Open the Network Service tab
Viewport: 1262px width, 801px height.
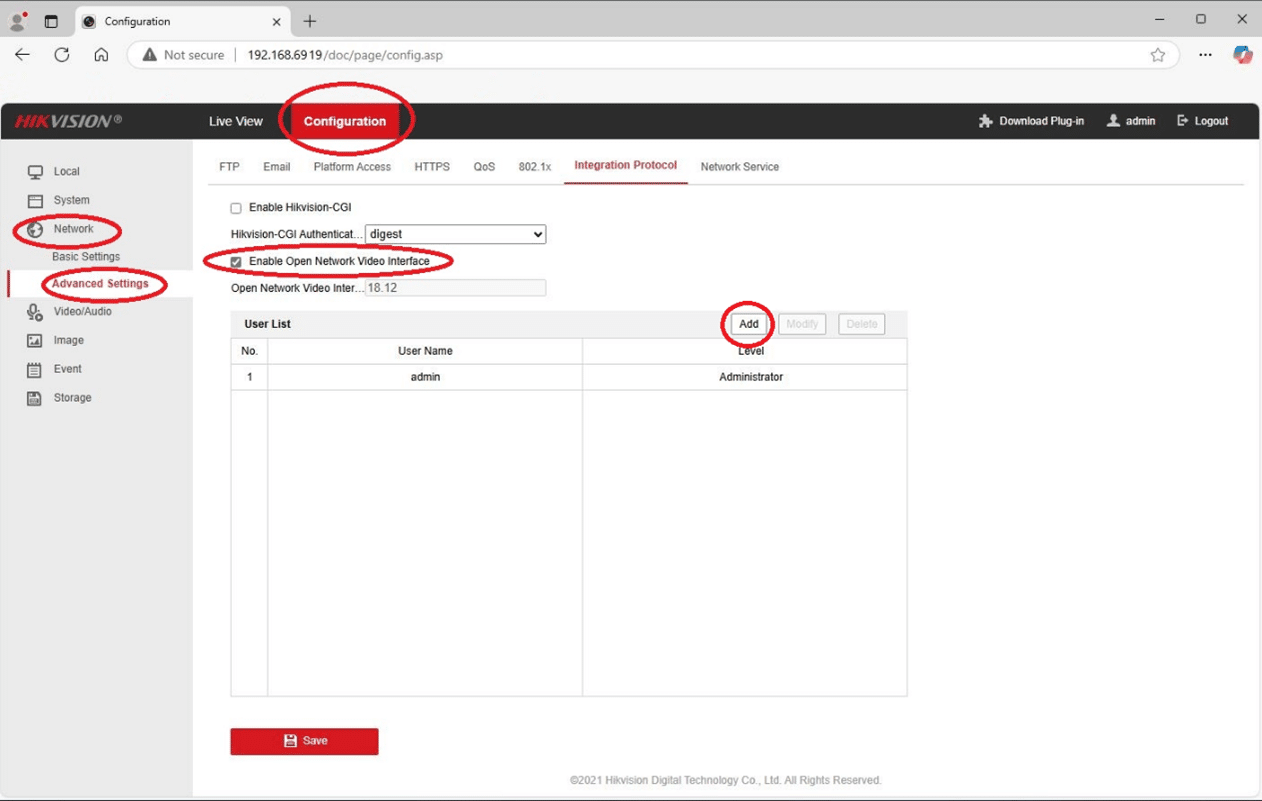tap(740, 167)
